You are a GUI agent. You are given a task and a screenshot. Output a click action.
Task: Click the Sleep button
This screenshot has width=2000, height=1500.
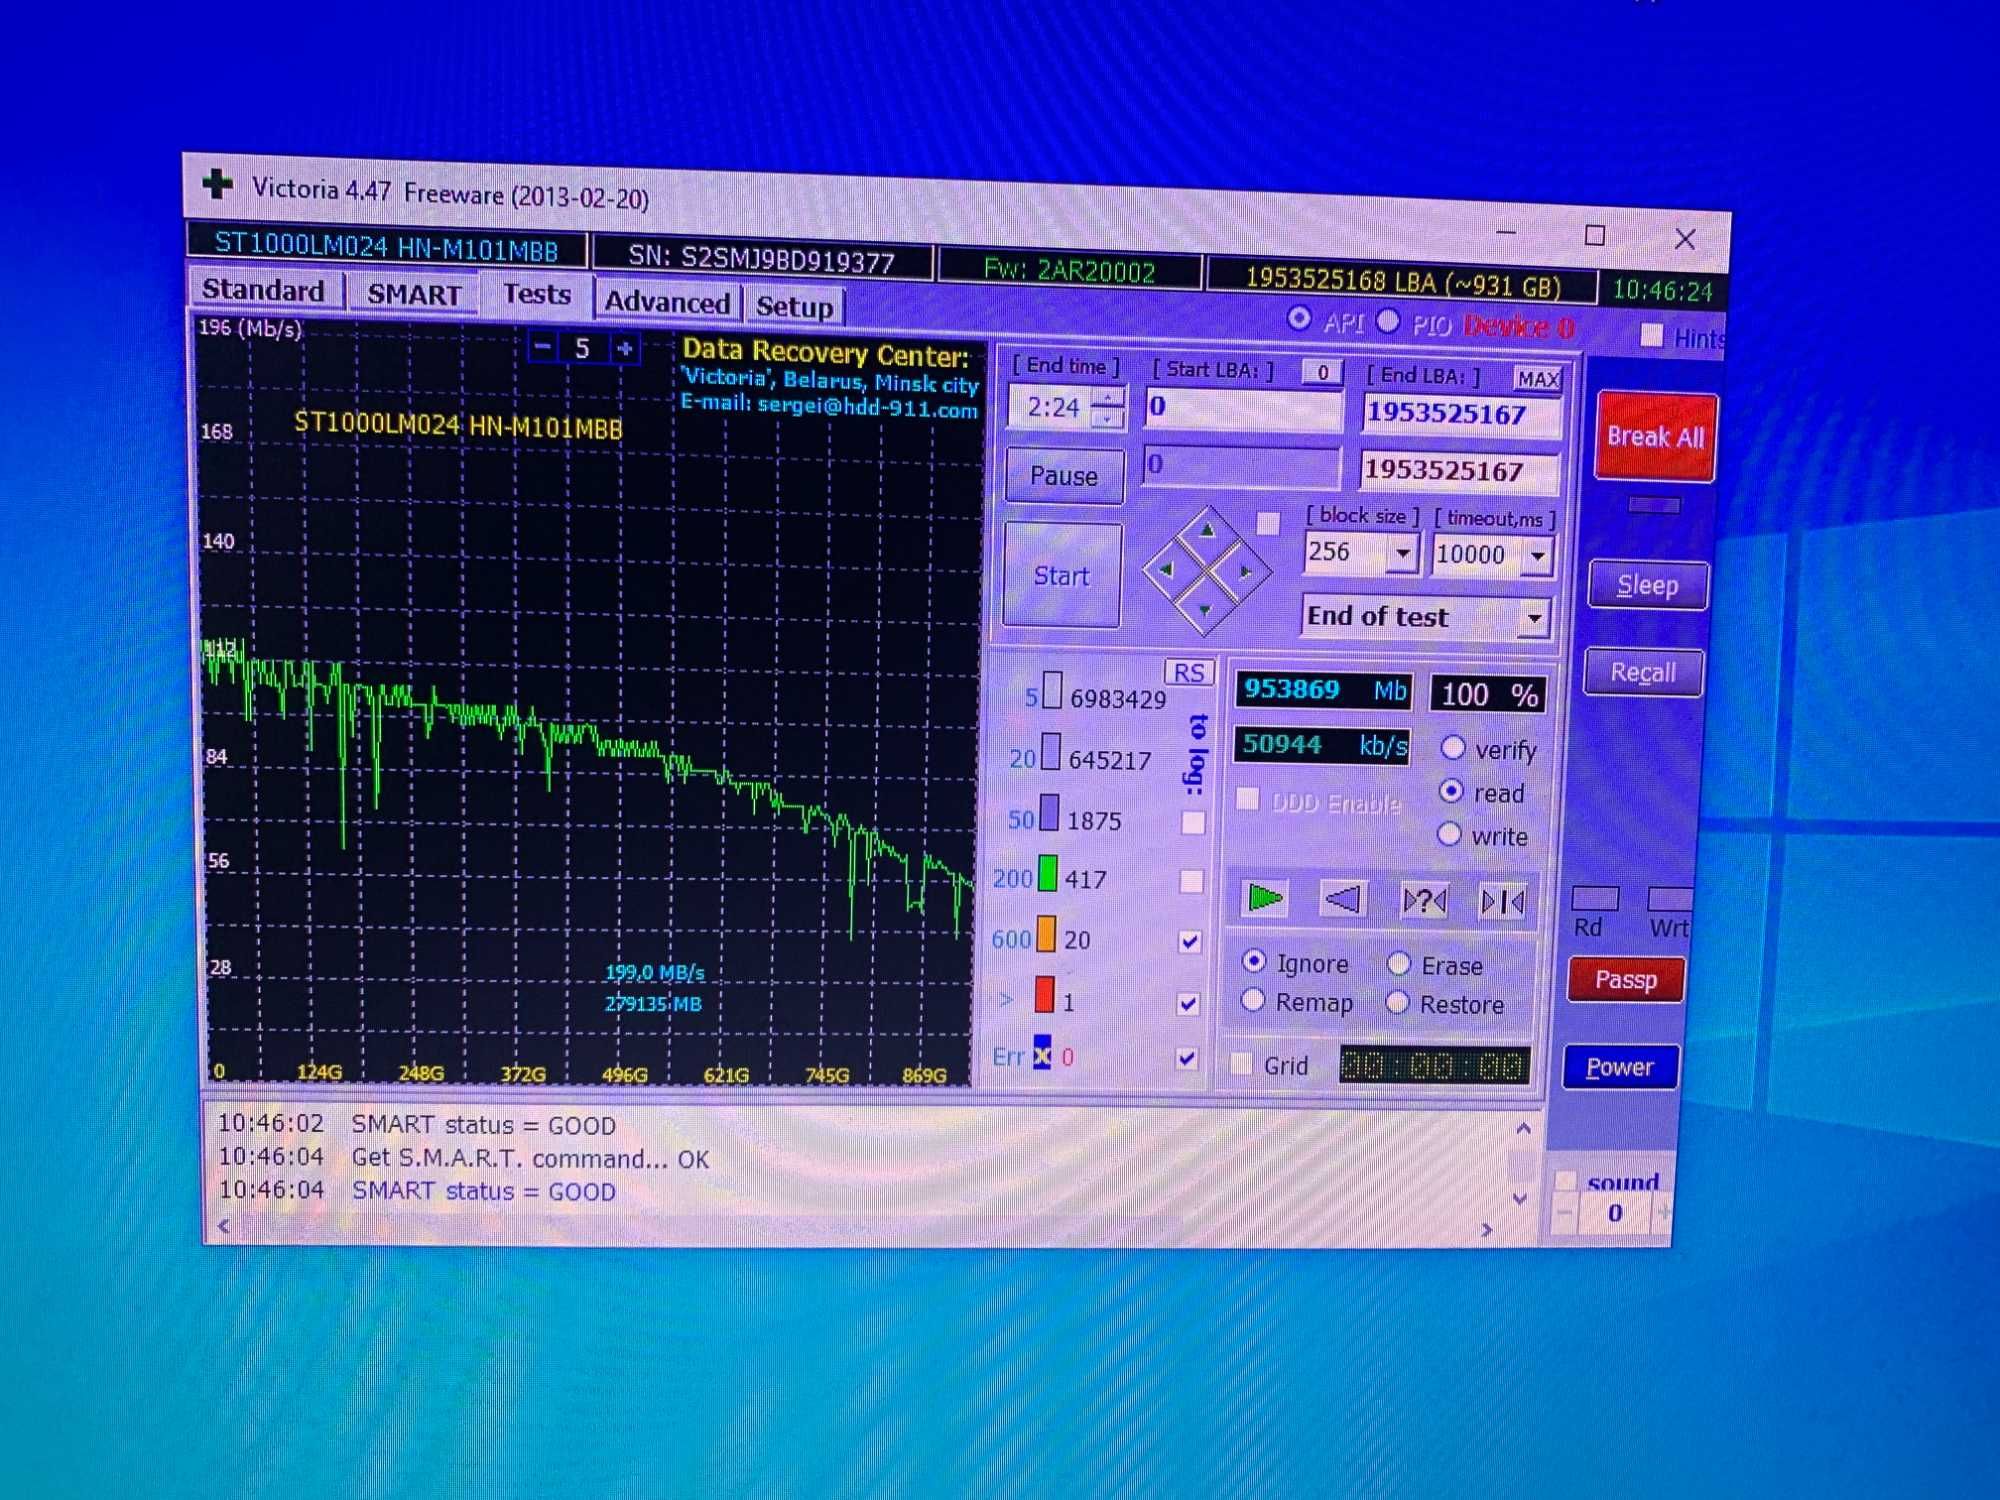[x=1648, y=585]
